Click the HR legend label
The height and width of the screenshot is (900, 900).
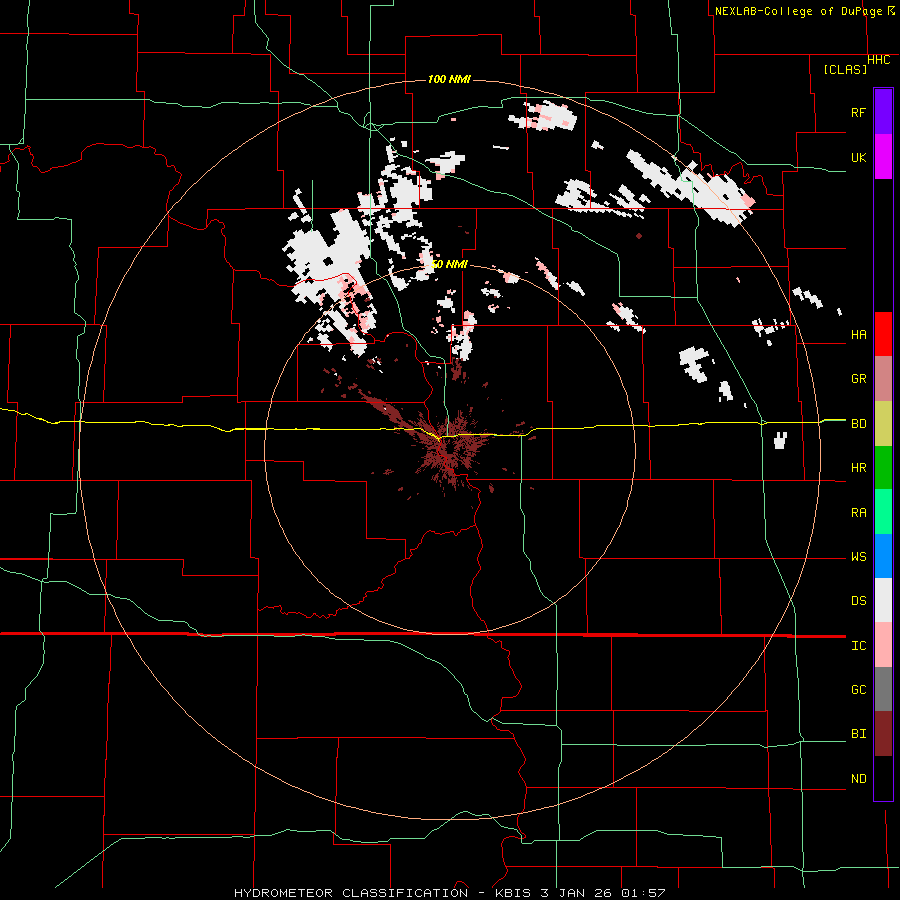[x=858, y=467]
